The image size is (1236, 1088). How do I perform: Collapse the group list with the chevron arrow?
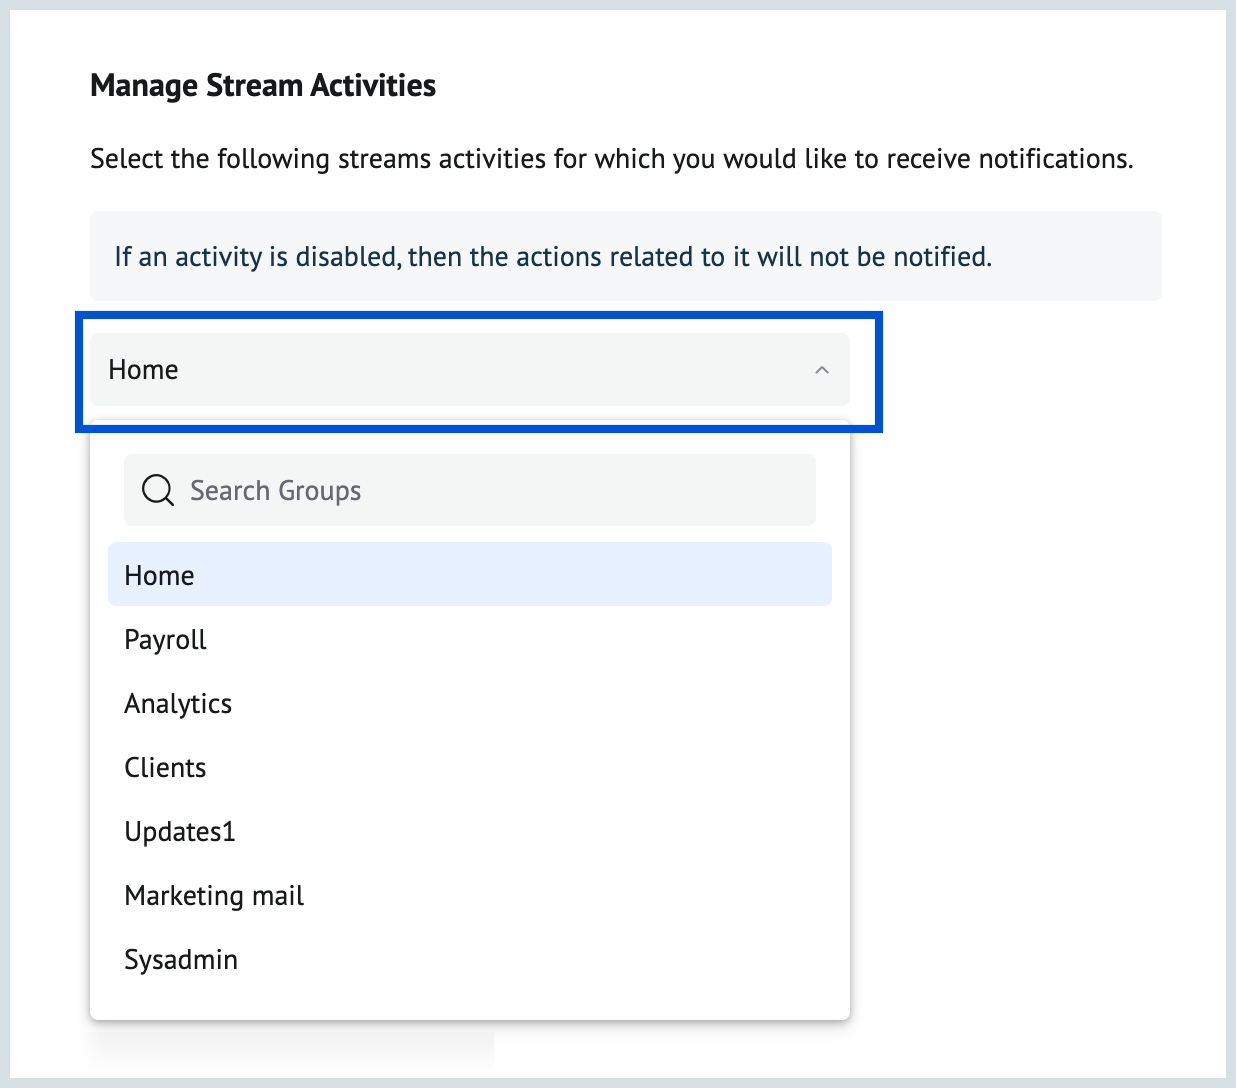point(822,370)
